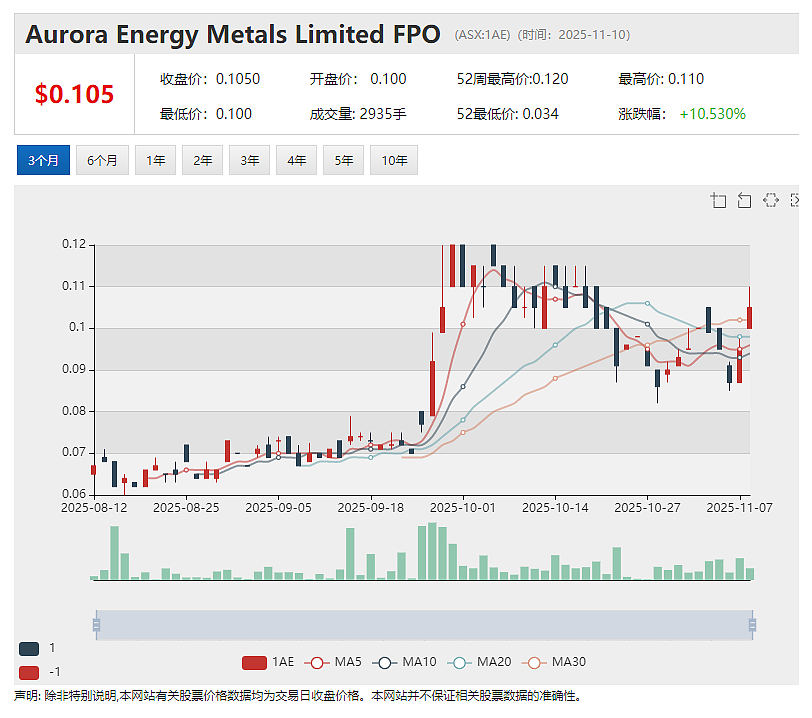The width and height of the screenshot is (812, 718).
Task: Show 10年 price history
Action: click(394, 160)
